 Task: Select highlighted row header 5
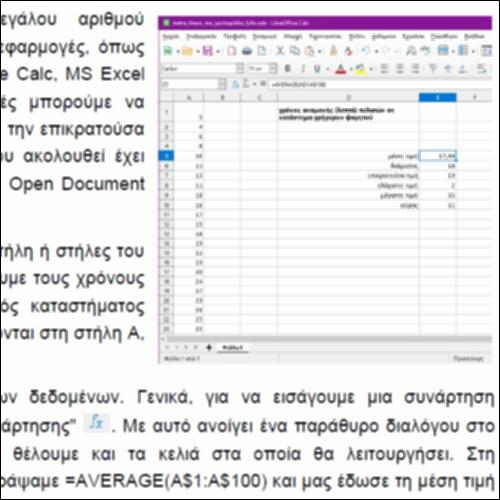tap(166, 156)
